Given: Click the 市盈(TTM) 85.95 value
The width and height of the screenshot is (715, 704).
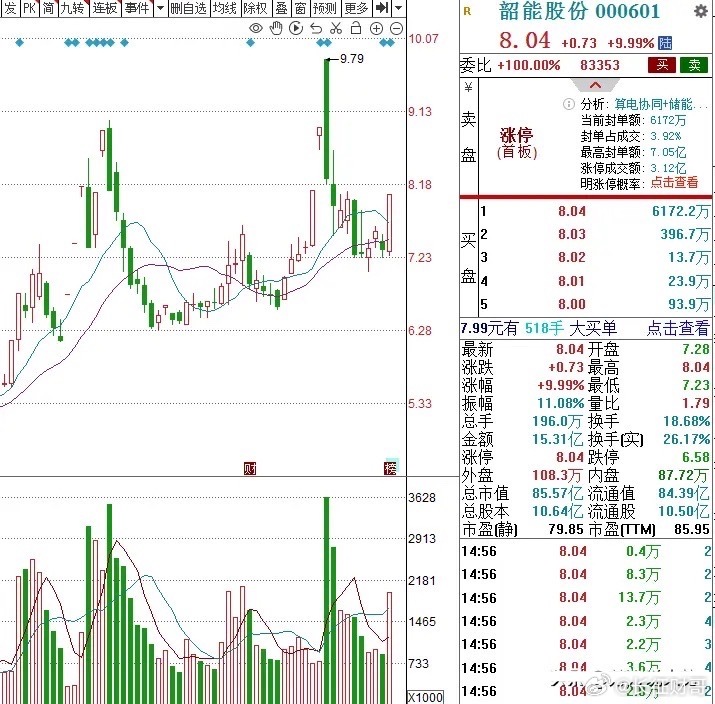Looking at the screenshot, I should pyautogui.click(x=692, y=529).
